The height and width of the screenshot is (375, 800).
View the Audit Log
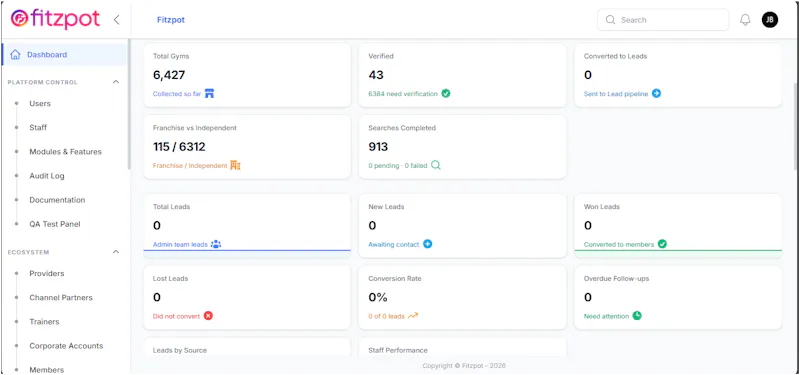(47, 176)
